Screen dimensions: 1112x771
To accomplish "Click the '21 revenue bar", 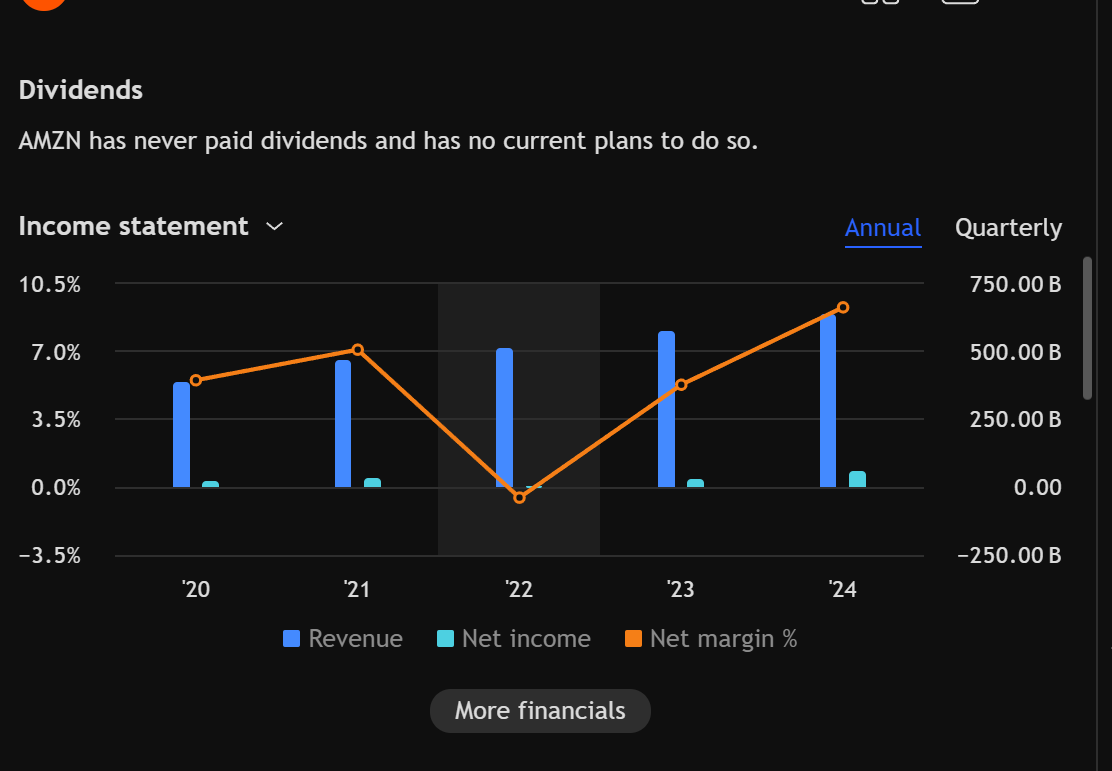I will (x=343, y=424).
